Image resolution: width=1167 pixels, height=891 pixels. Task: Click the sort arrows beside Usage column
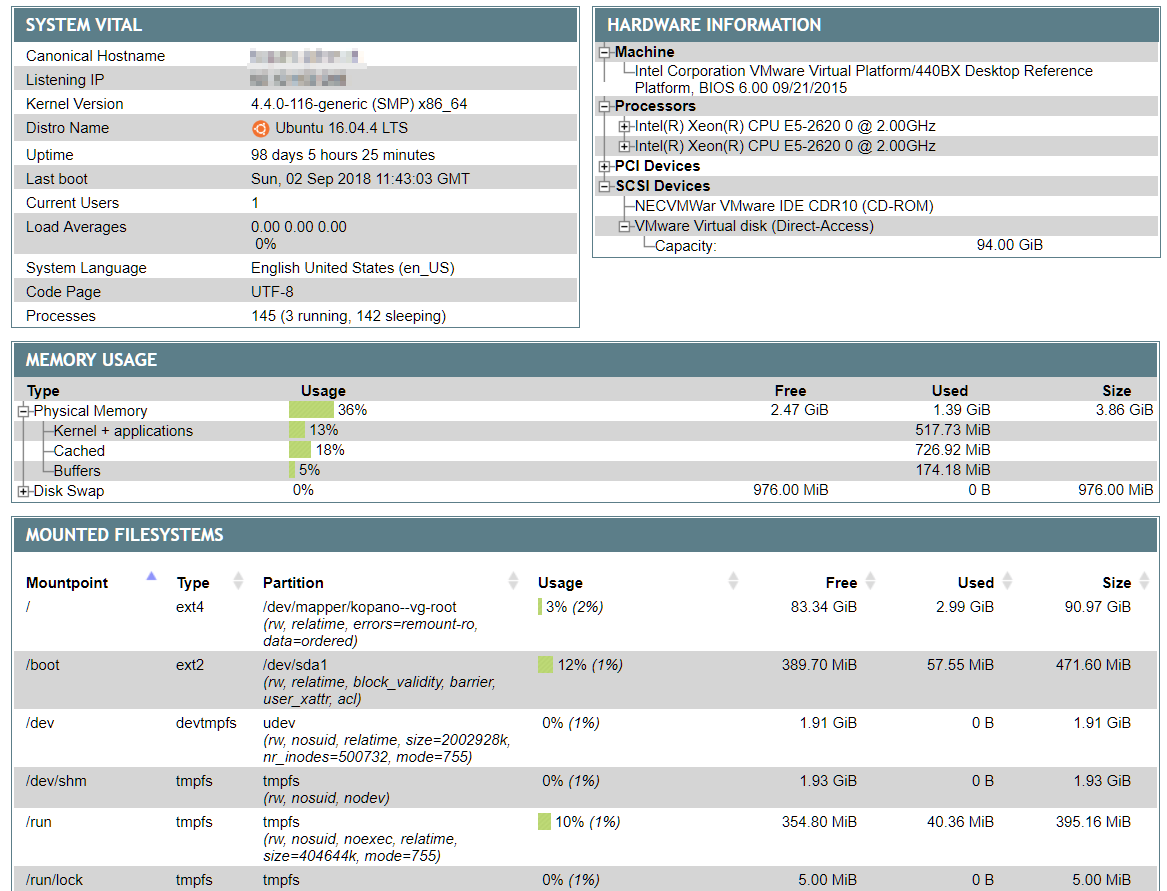tap(733, 581)
